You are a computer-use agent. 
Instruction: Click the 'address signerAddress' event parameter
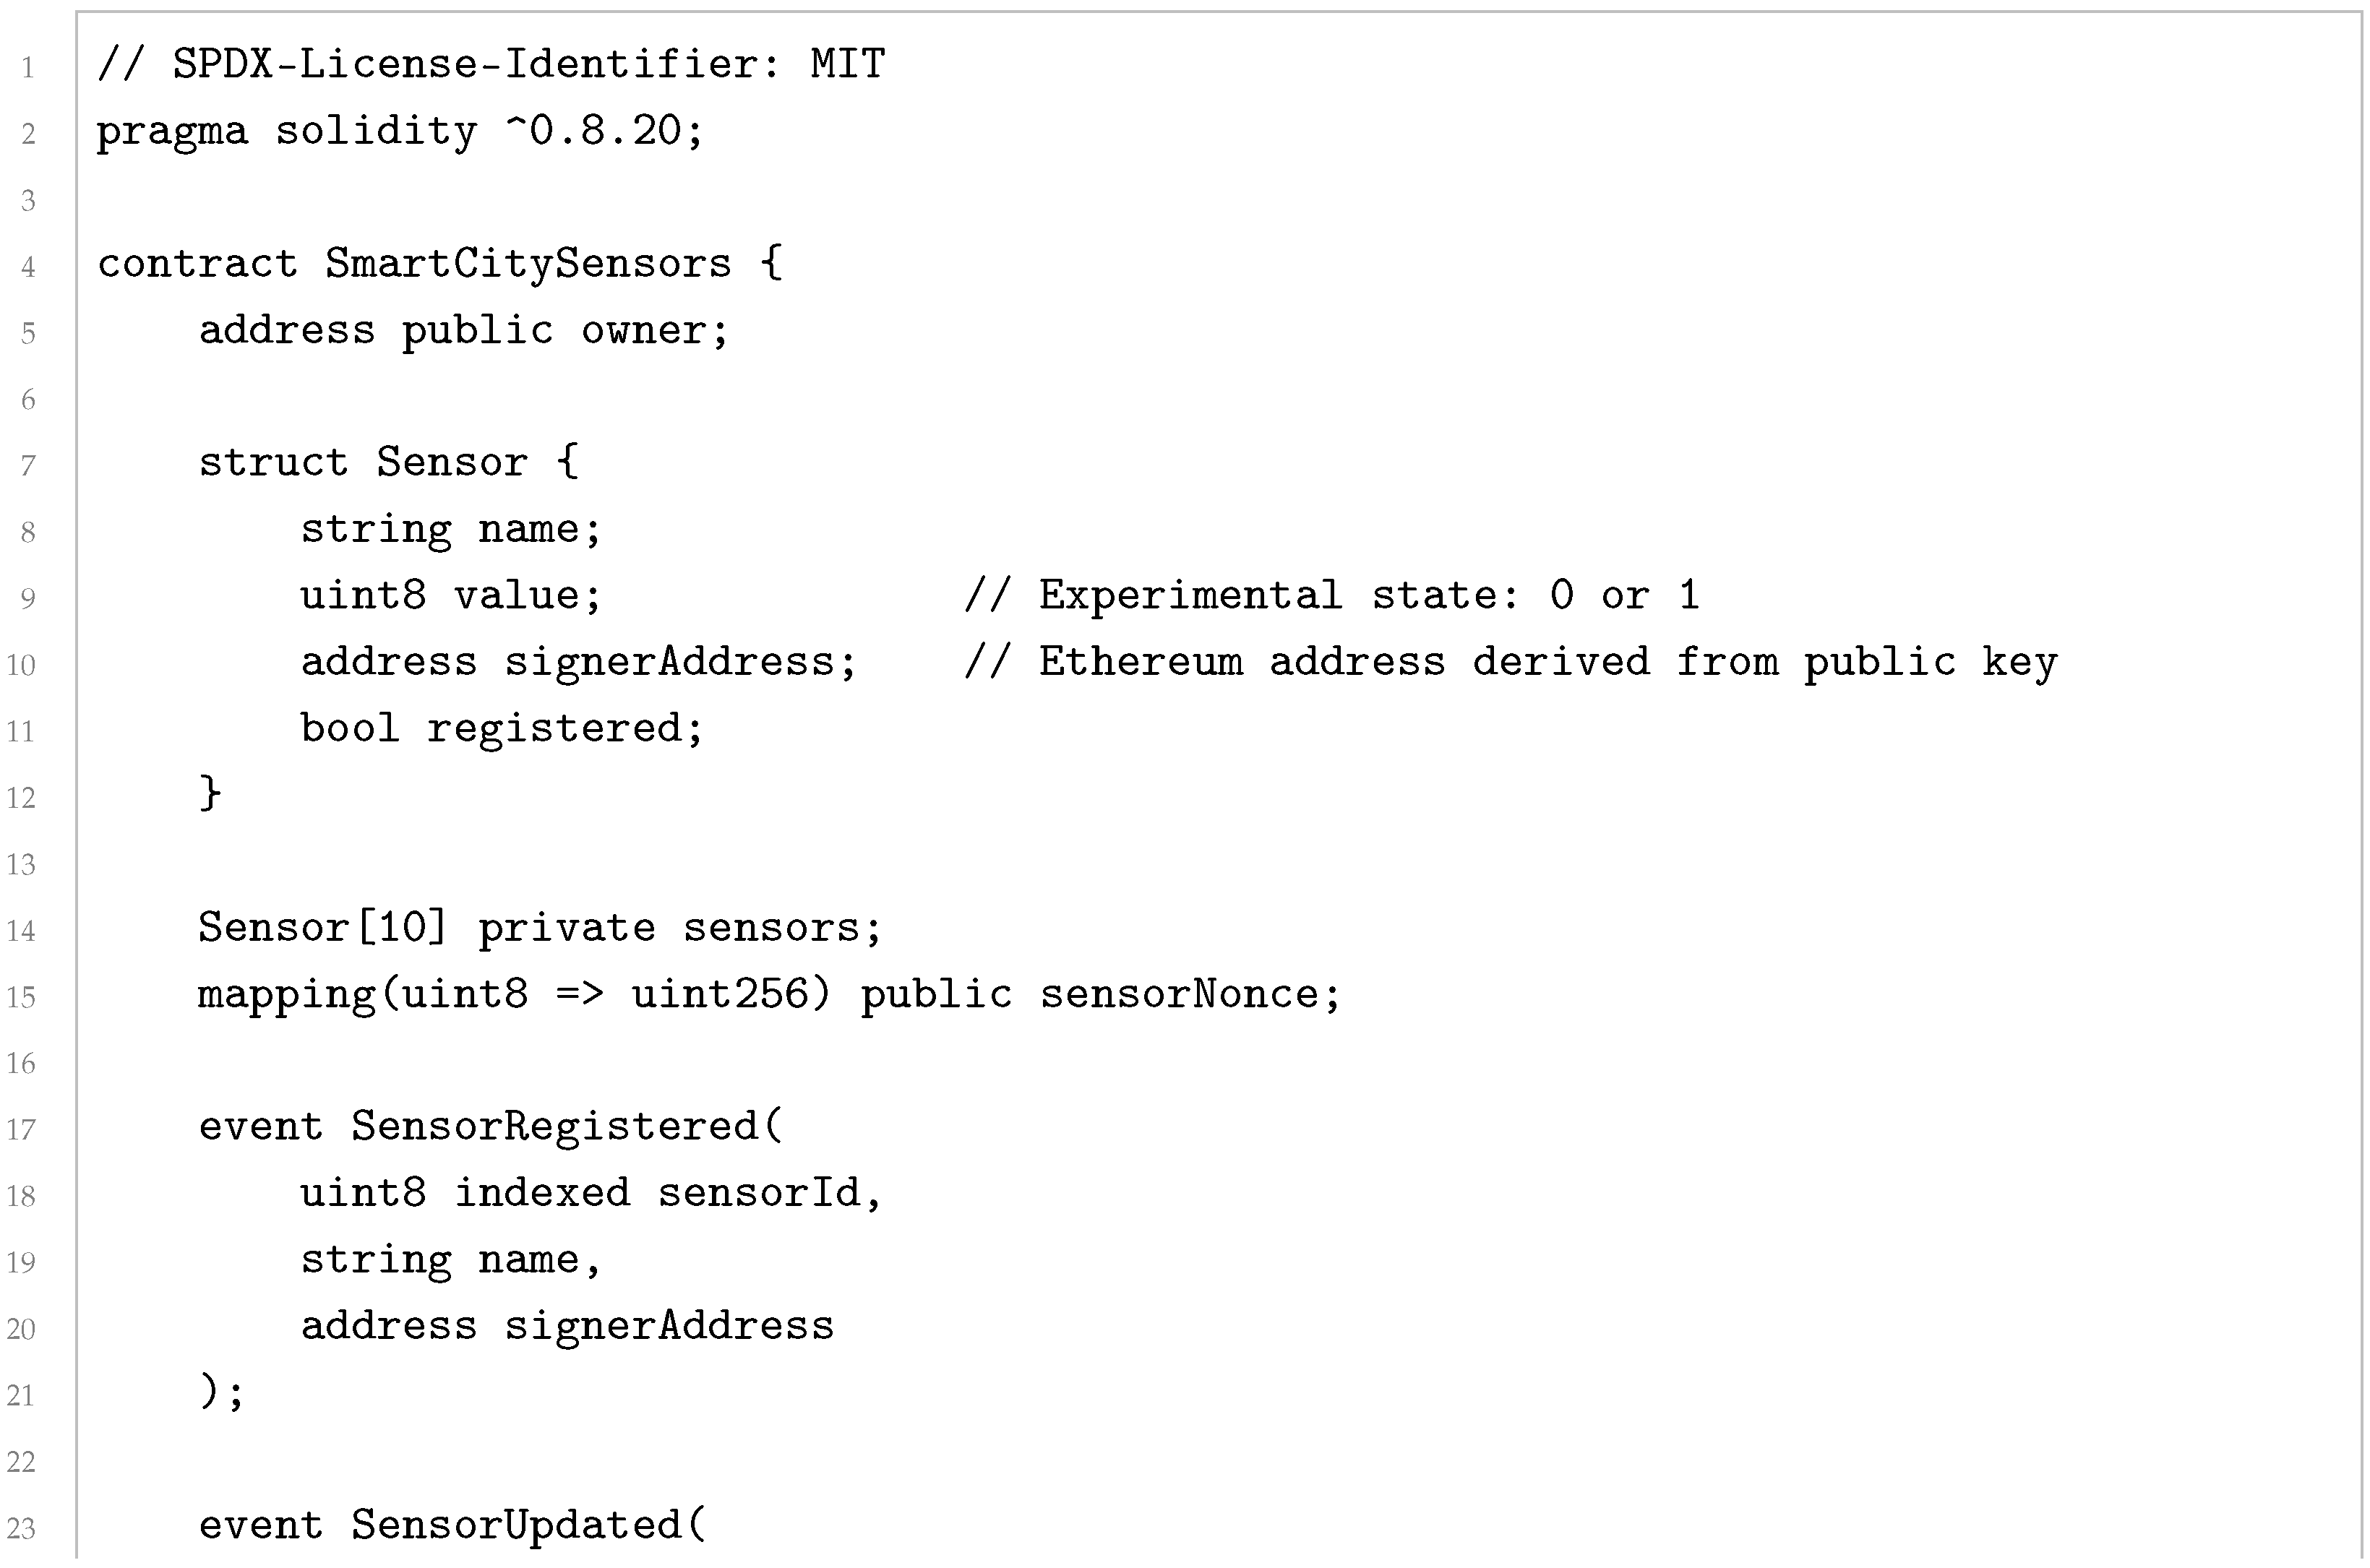(567, 1327)
